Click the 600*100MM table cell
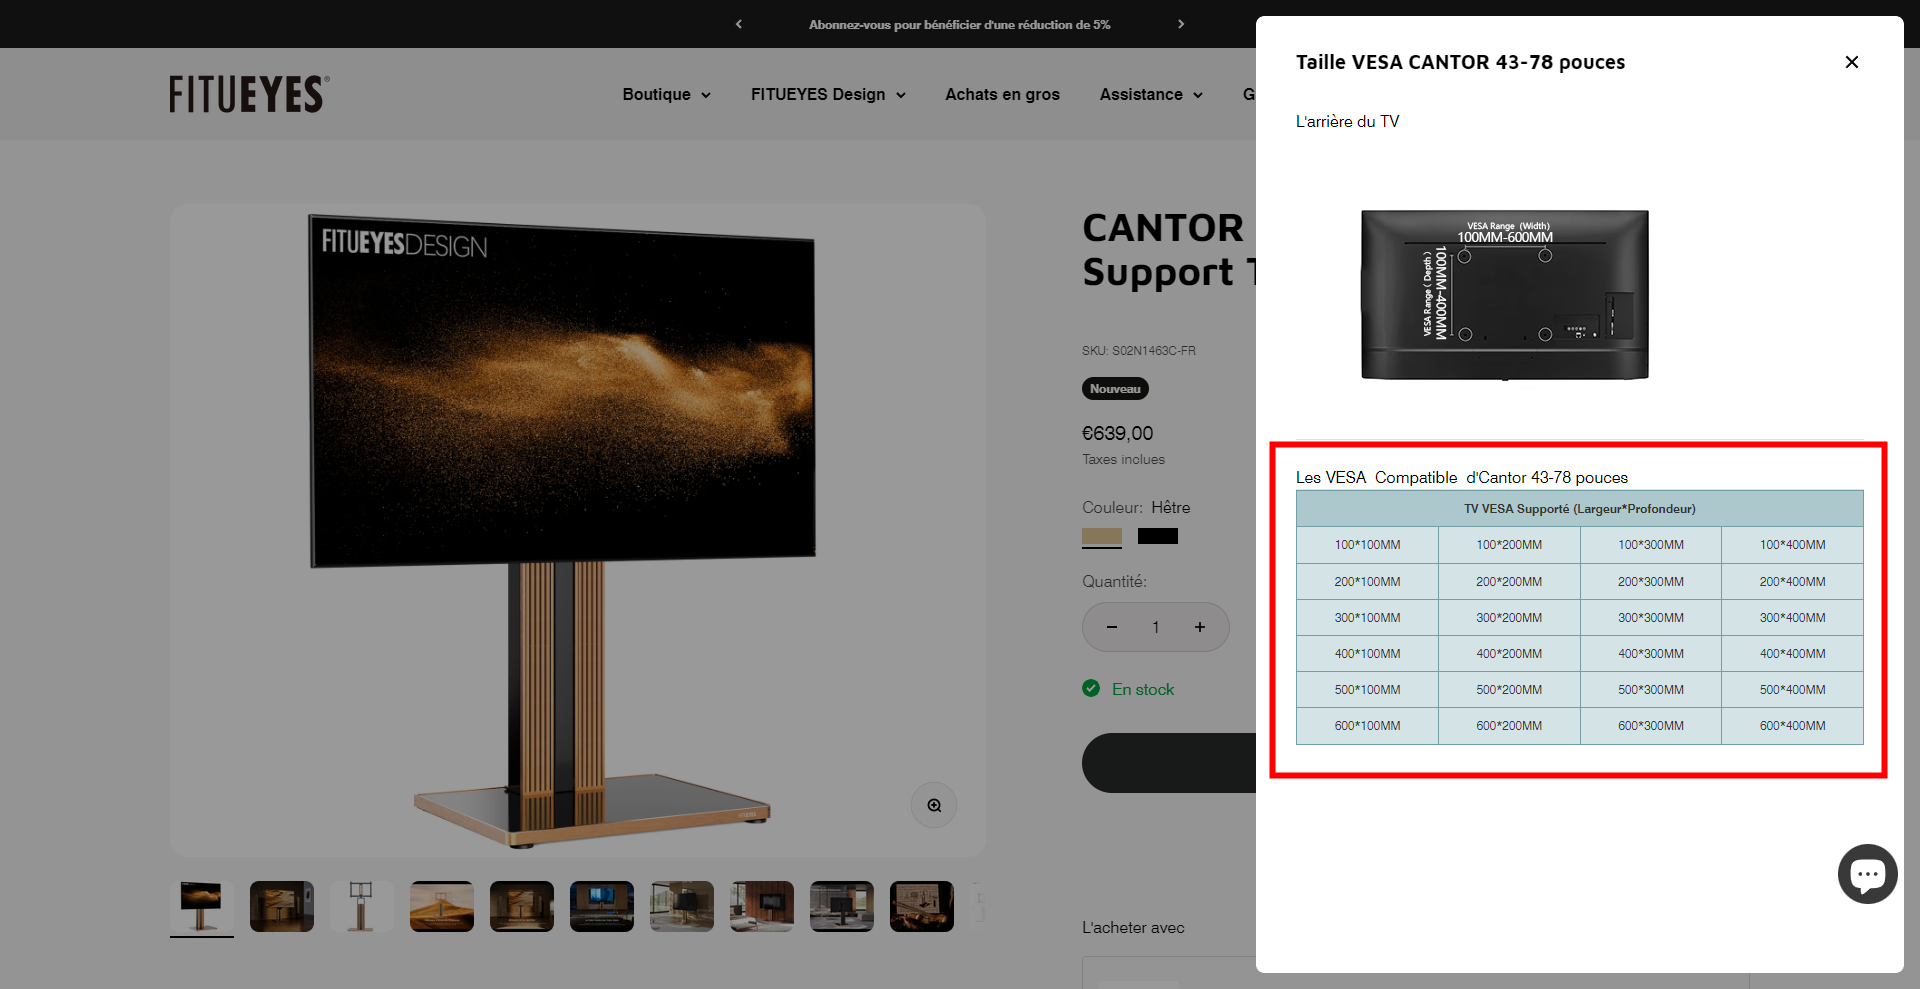The image size is (1920, 989). pyautogui.click(x=1367, y=726)
